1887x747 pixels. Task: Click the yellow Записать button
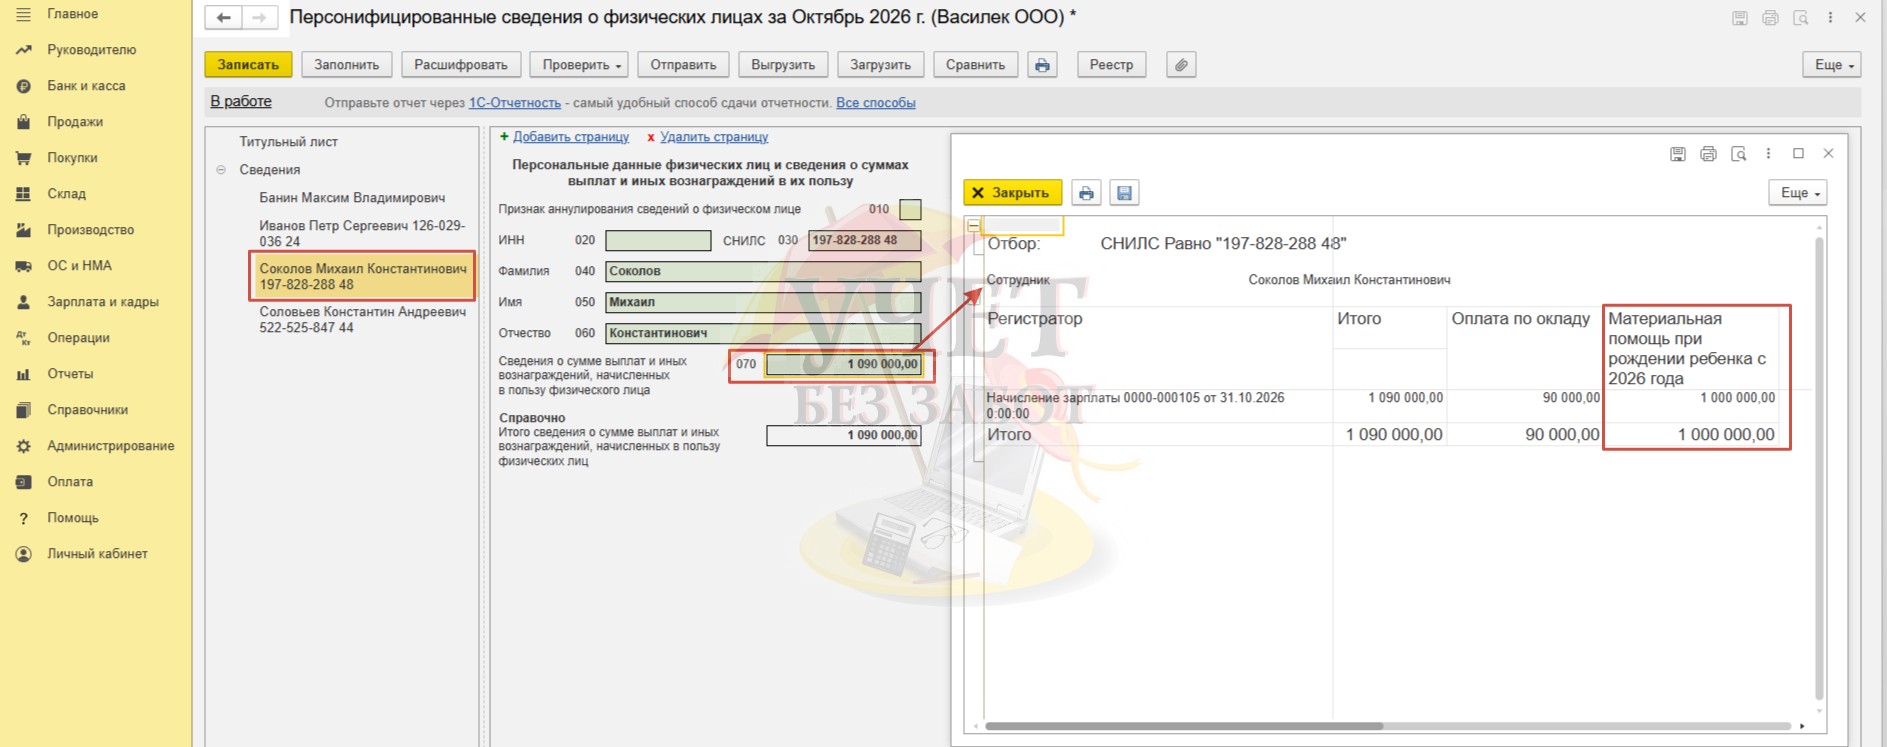coord(248,65)
